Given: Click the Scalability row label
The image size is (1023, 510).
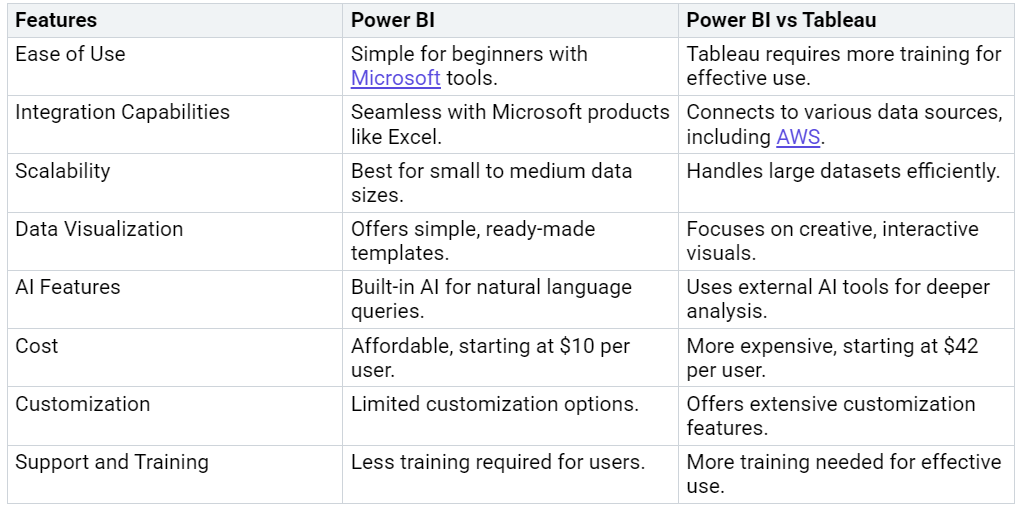Looking at the screenshot, I should pos(63,171).
